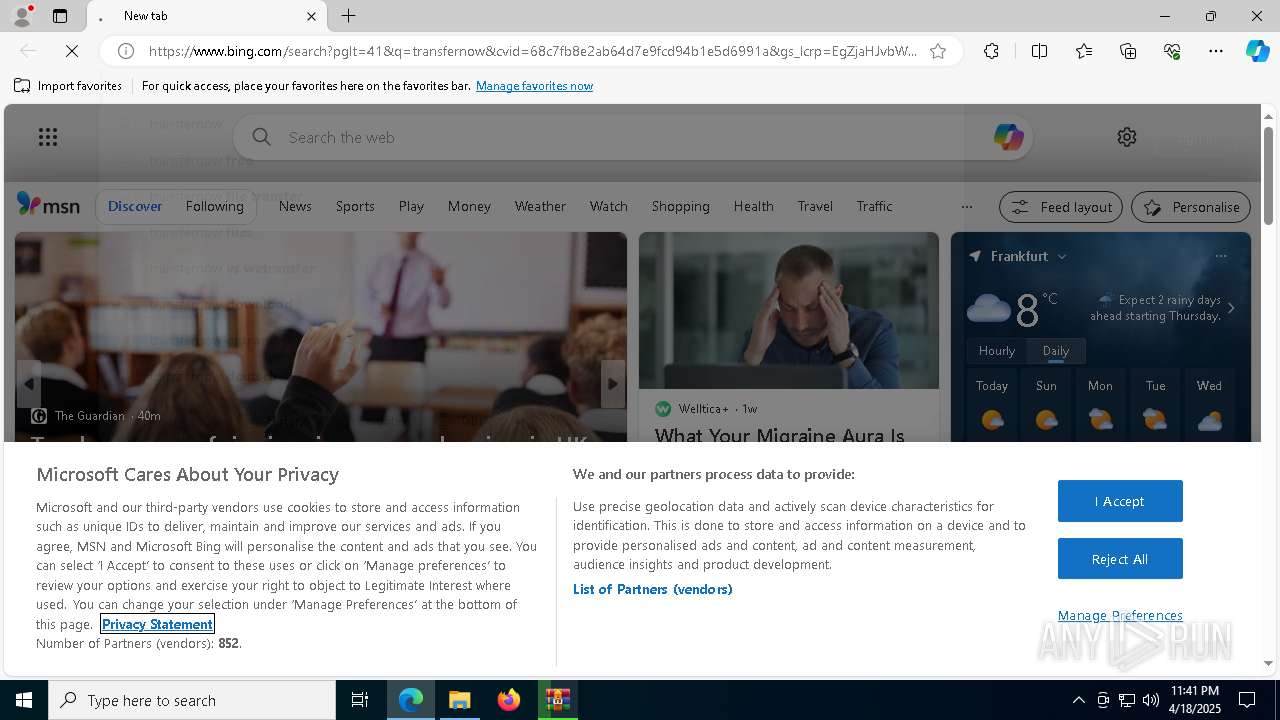Open the Windows Start menu
1280x720 pixels.
24,700
